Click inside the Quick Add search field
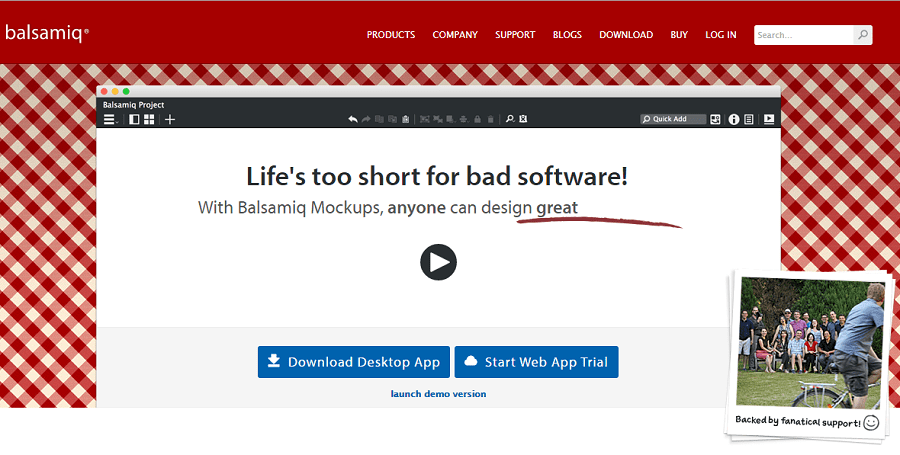The height and width of the screenshot is (455, 900). (673, 119)
